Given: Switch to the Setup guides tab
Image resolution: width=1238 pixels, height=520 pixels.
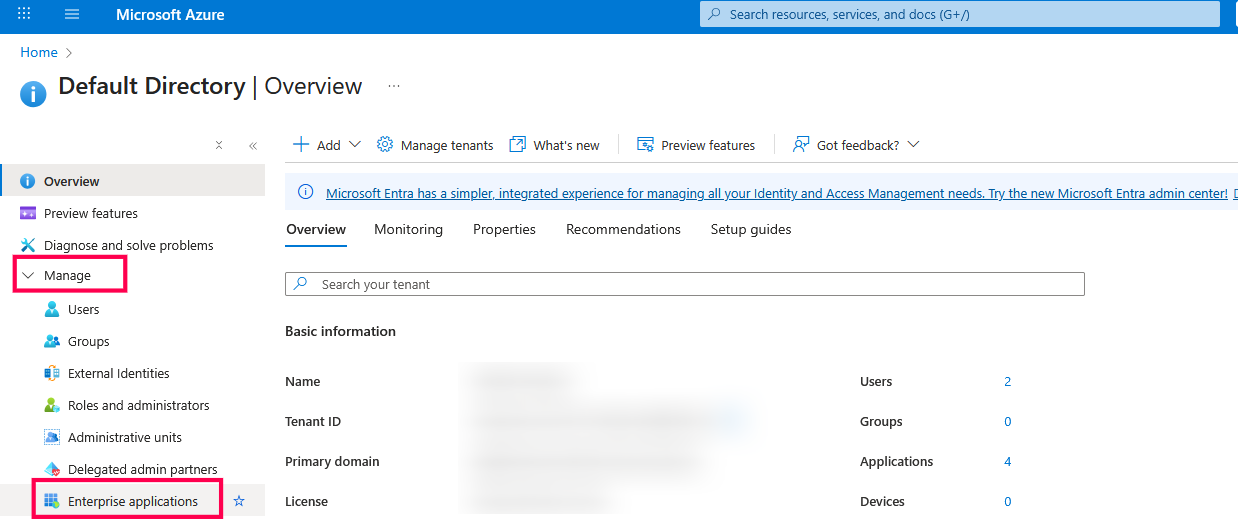Looking at the screenshot, I should pos(751,229).
